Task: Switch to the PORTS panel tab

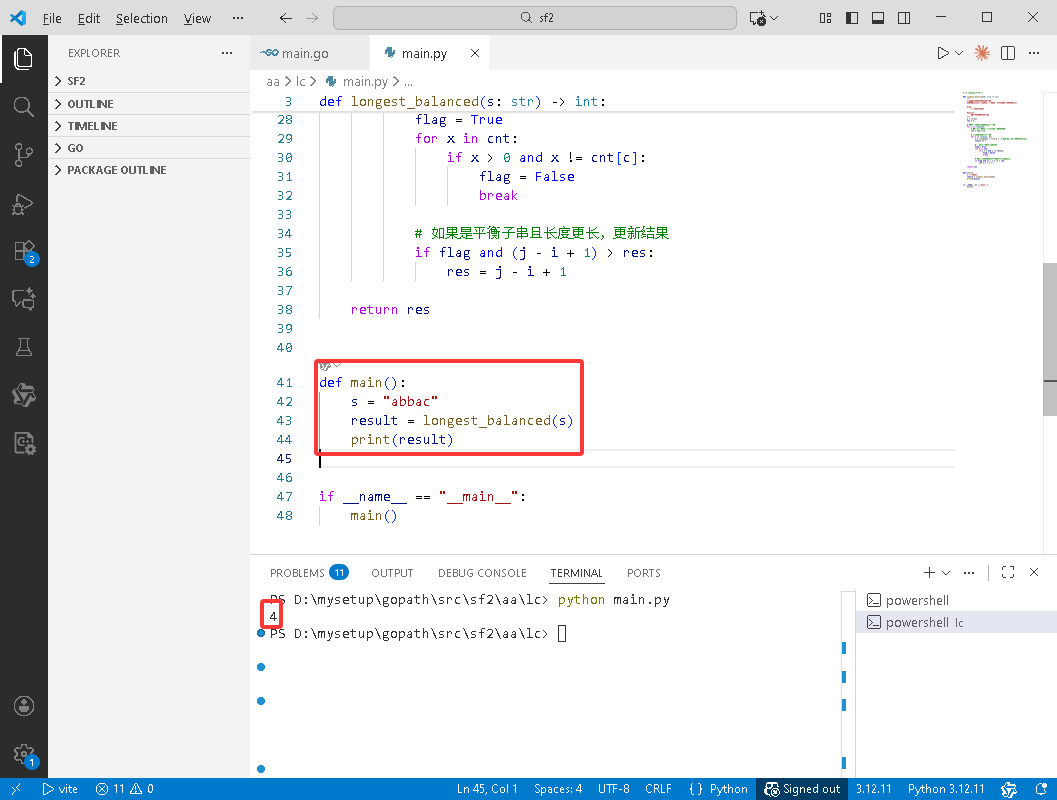Action: [644, 573]
